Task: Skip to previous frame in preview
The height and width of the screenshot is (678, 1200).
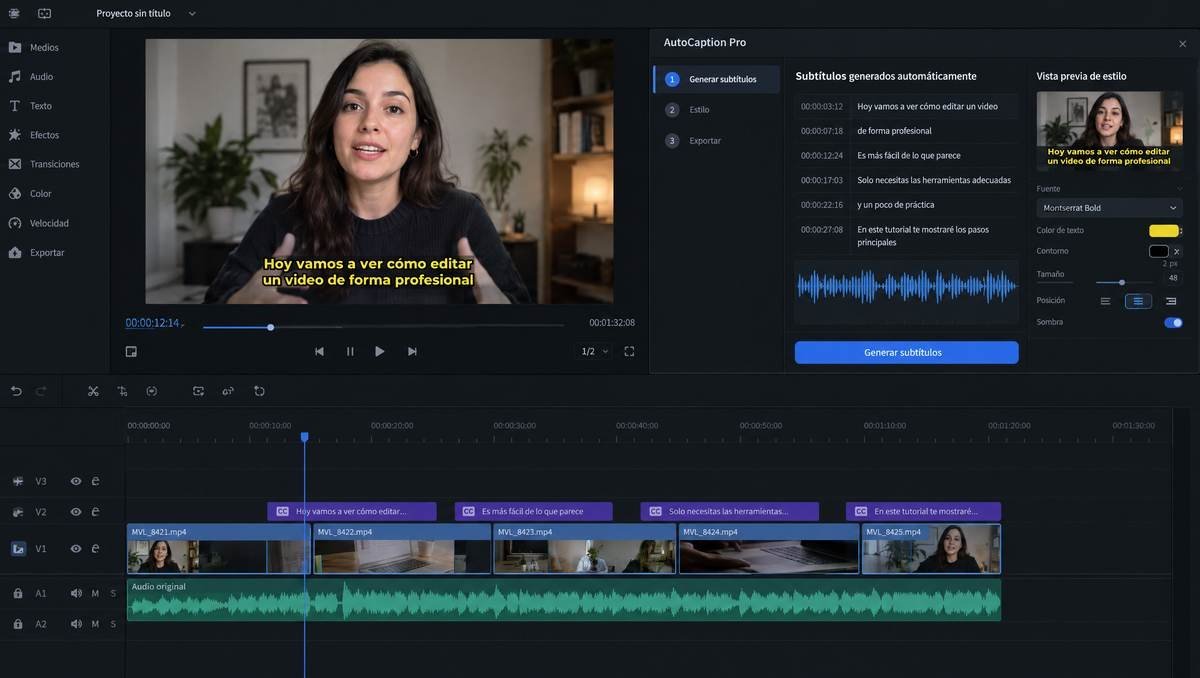Action: (x=319, y=351)
